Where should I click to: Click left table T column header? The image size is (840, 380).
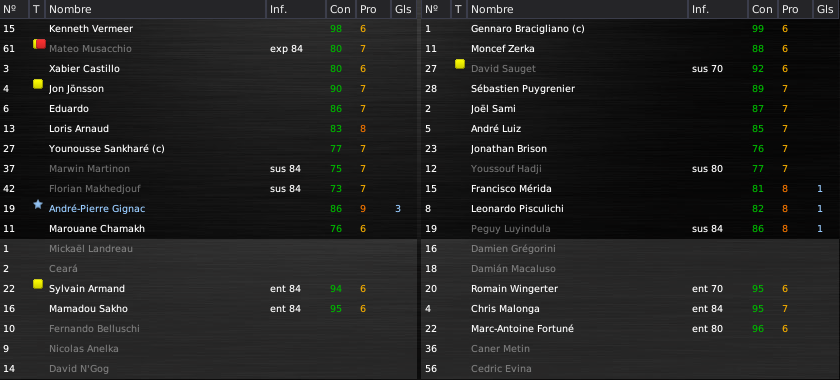click(36, 9)
